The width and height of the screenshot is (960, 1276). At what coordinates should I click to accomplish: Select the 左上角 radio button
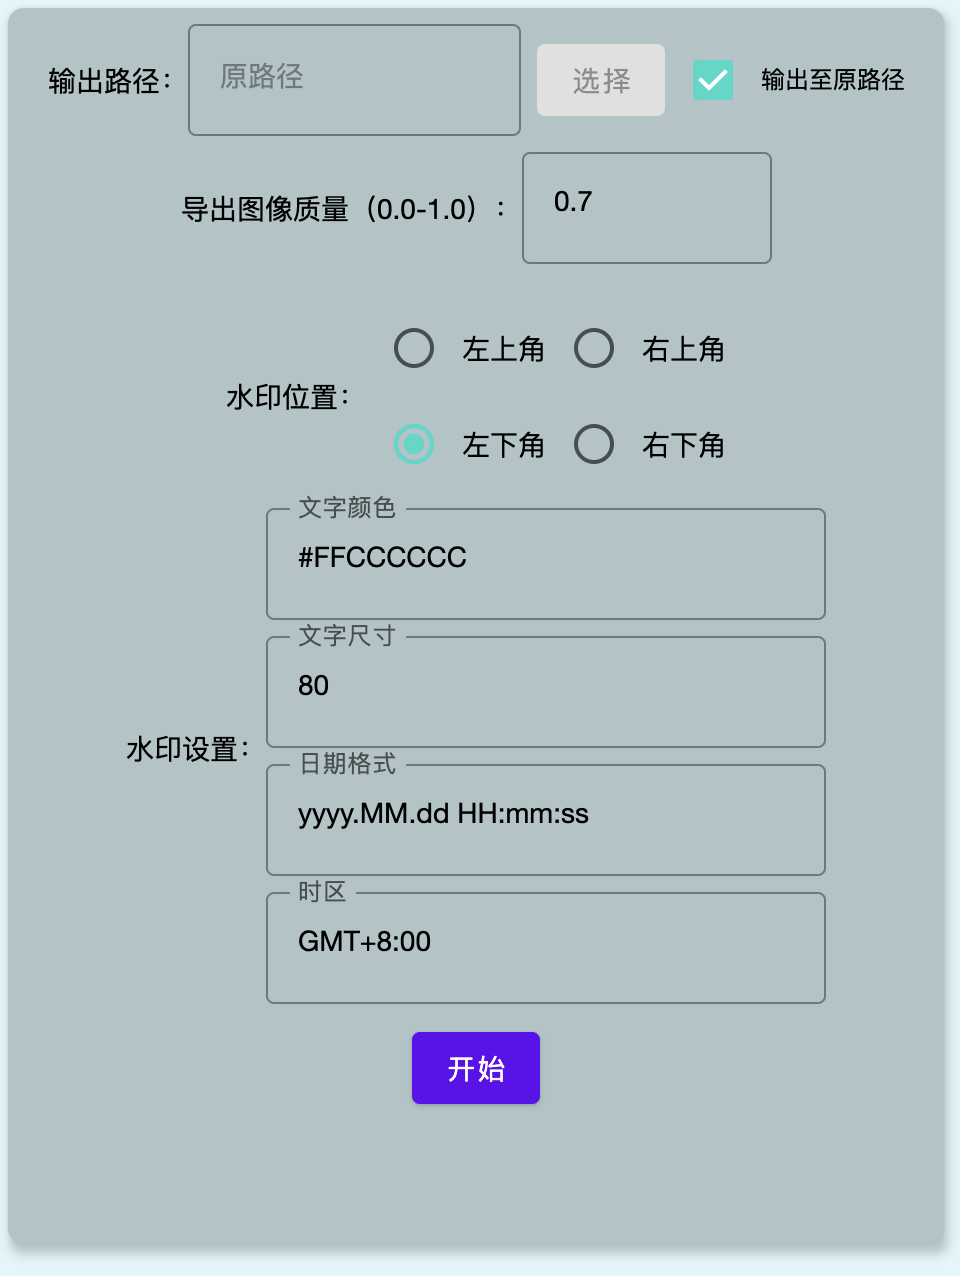coord(414,348)
